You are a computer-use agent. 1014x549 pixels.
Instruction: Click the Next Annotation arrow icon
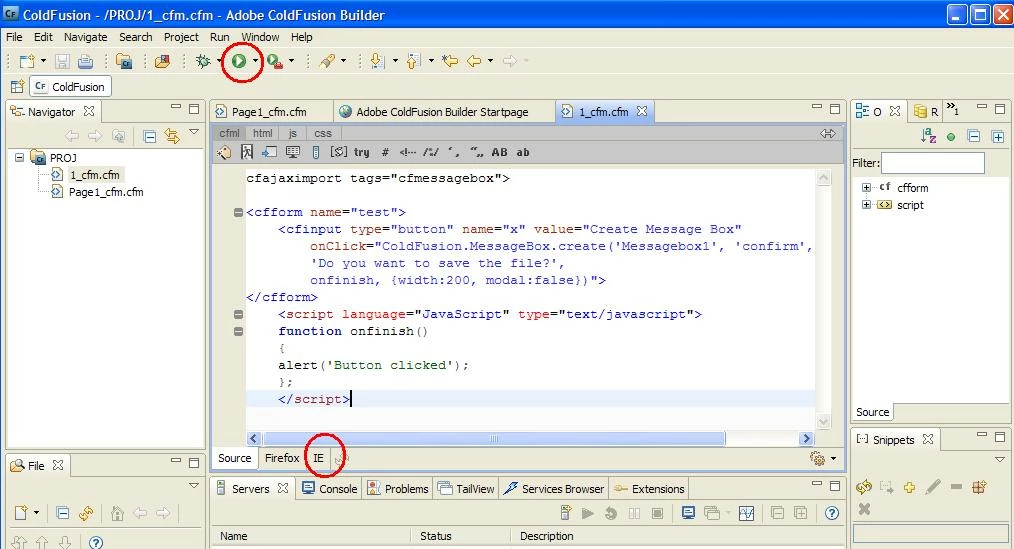378,61
